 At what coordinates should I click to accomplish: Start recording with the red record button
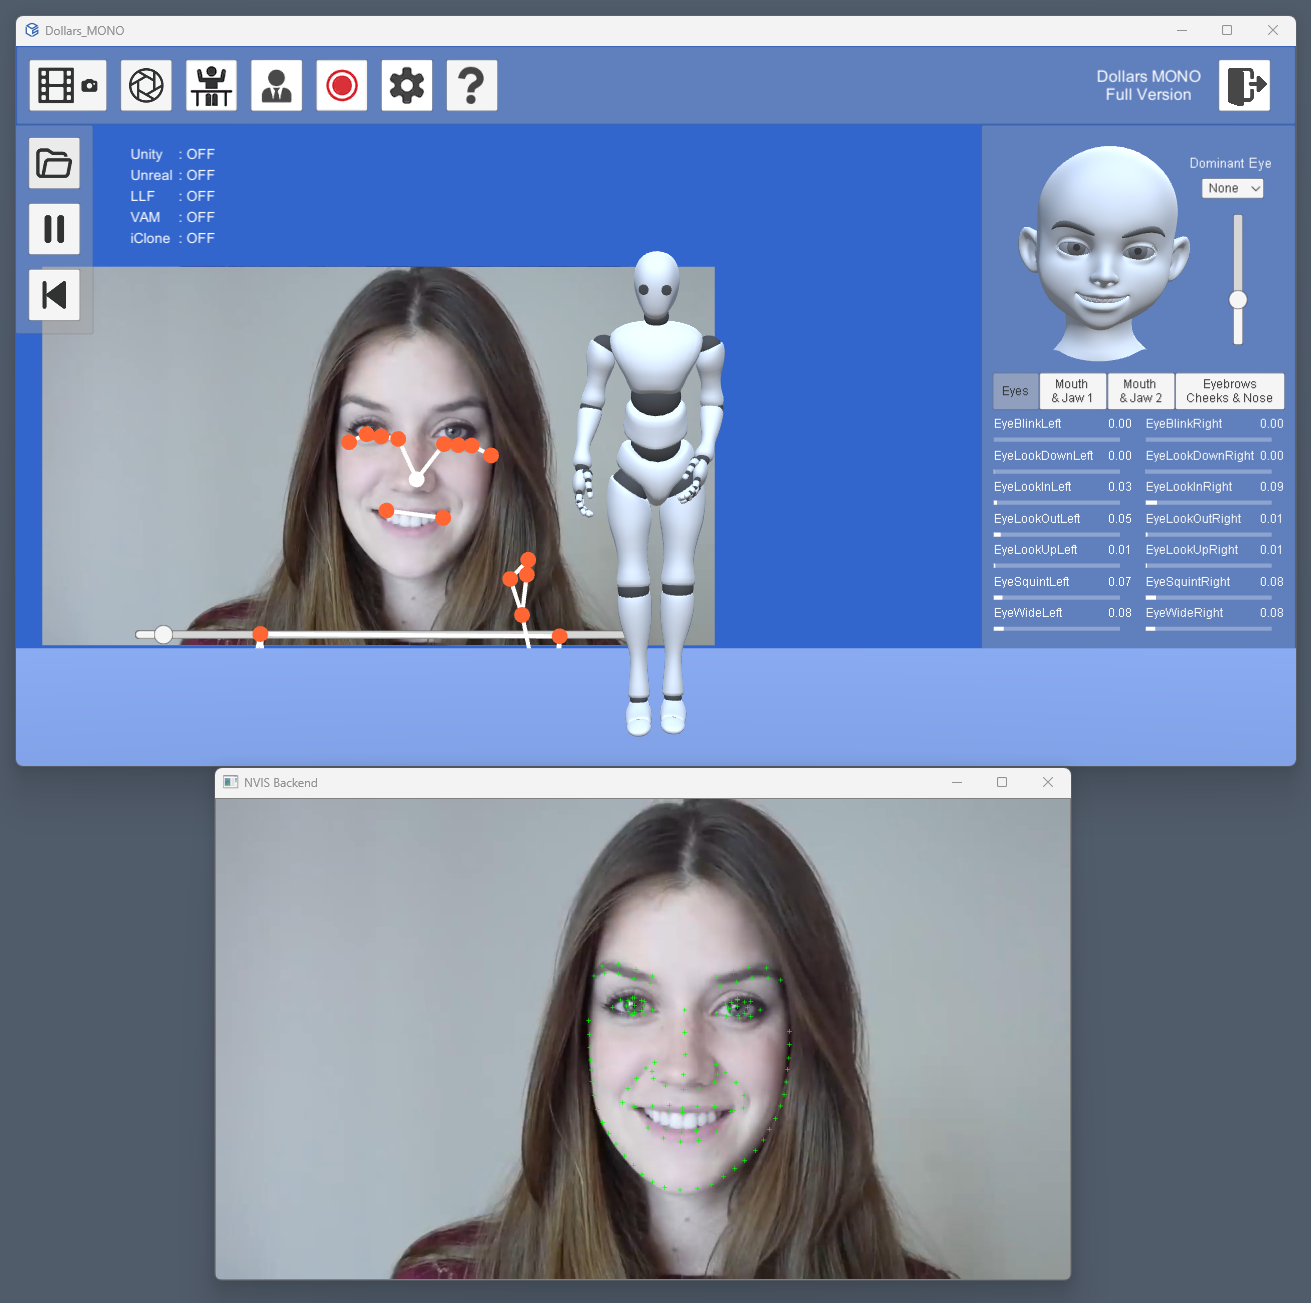pyautogui.click(x=341, y=86)
